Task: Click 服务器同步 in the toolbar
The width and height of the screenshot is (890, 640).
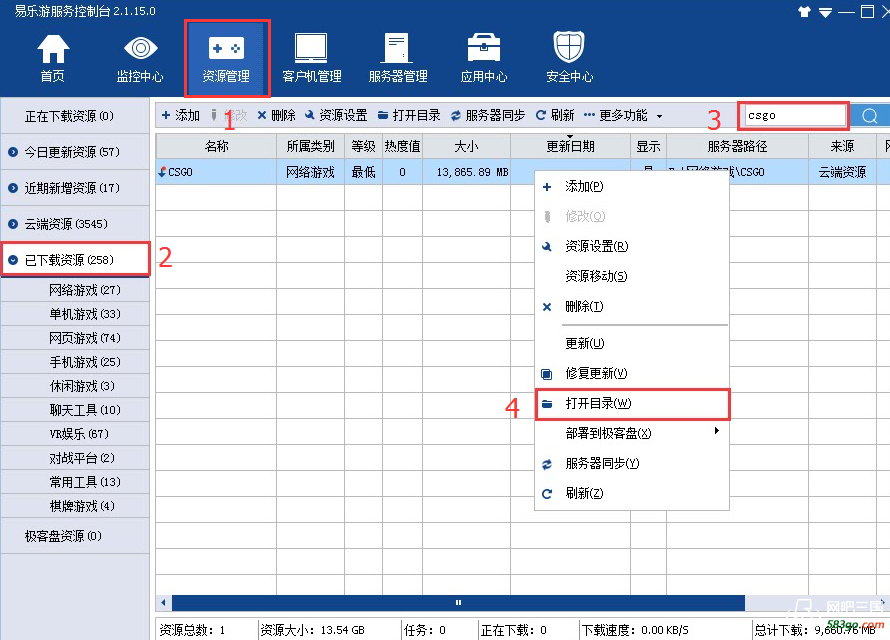Action: coord(488,115)
